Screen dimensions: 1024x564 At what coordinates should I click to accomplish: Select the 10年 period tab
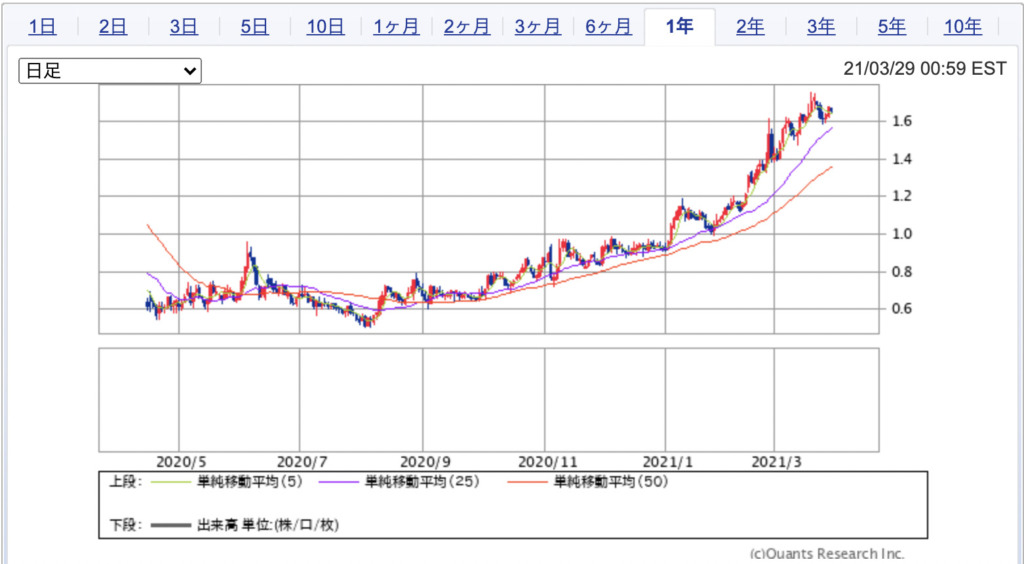tap(963, 27)
